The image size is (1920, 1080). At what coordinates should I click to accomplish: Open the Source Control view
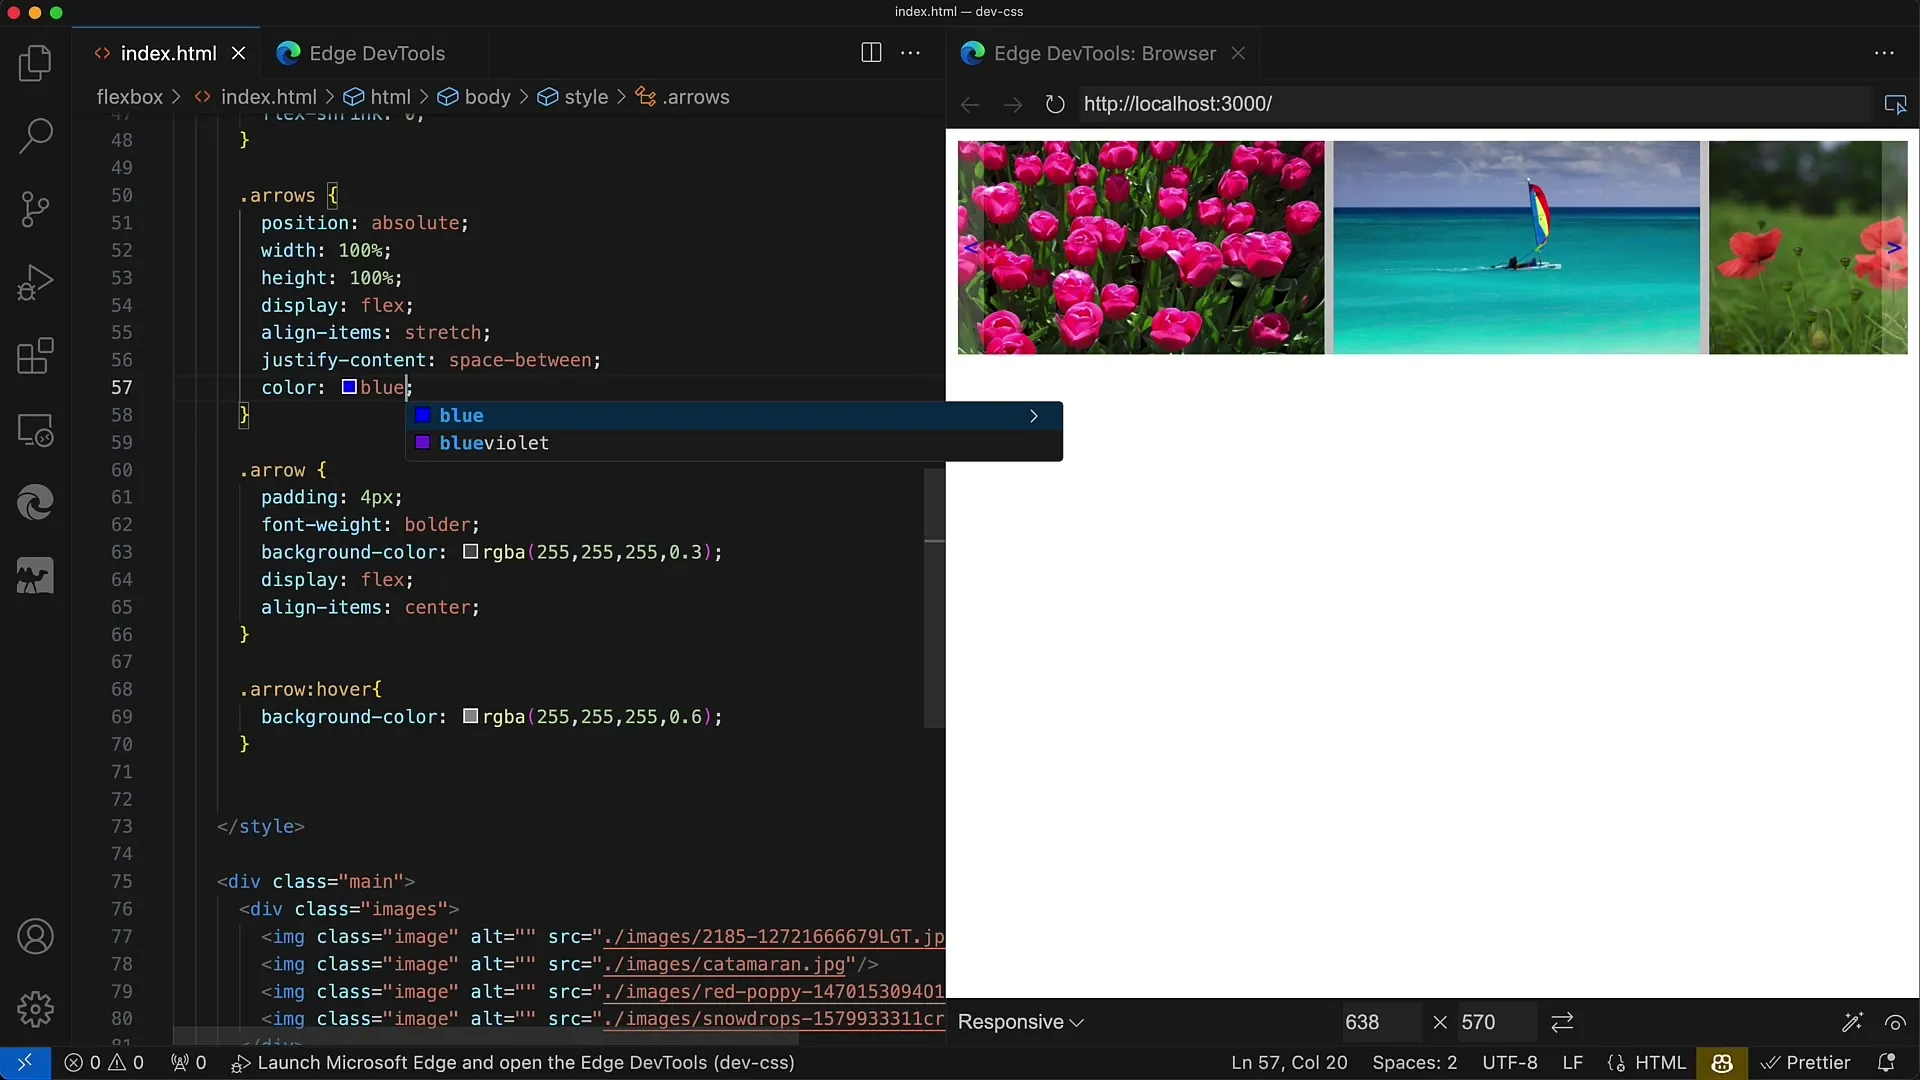[x=35, y=209]
